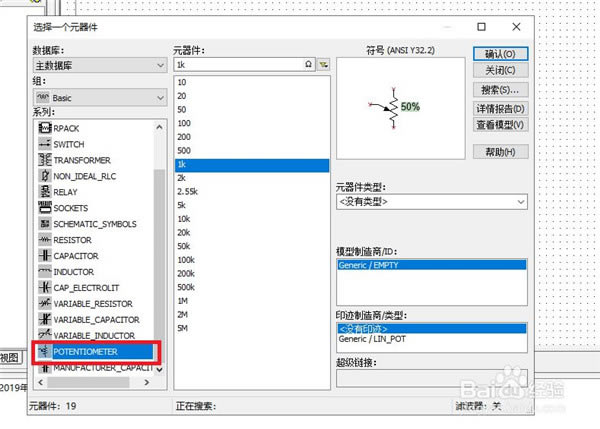
Task: Select the VARIABLE_INDUCTOR family icon
Action: [45, 335]
